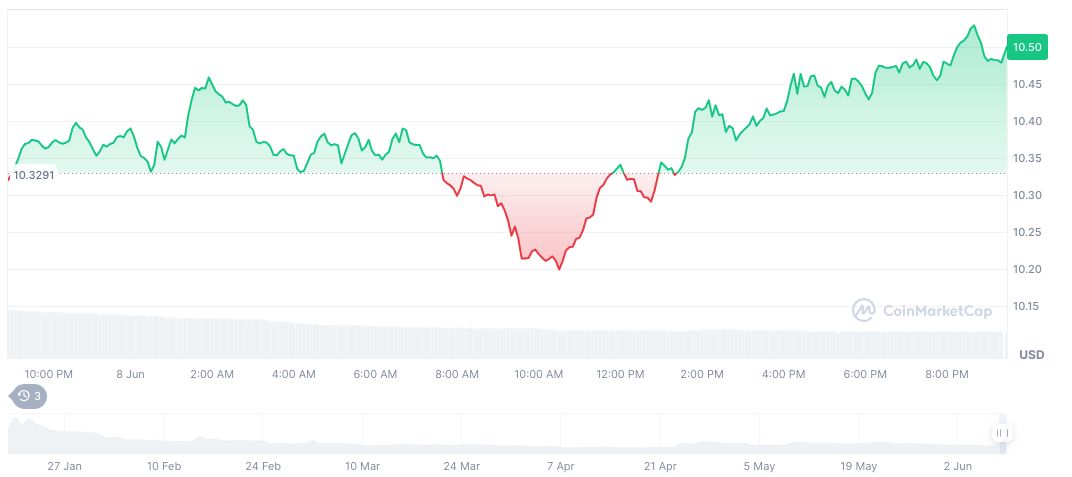
Task: Select 7 Apr on the overview timeline
Action: pyautogui.click(x=559, y=466)
